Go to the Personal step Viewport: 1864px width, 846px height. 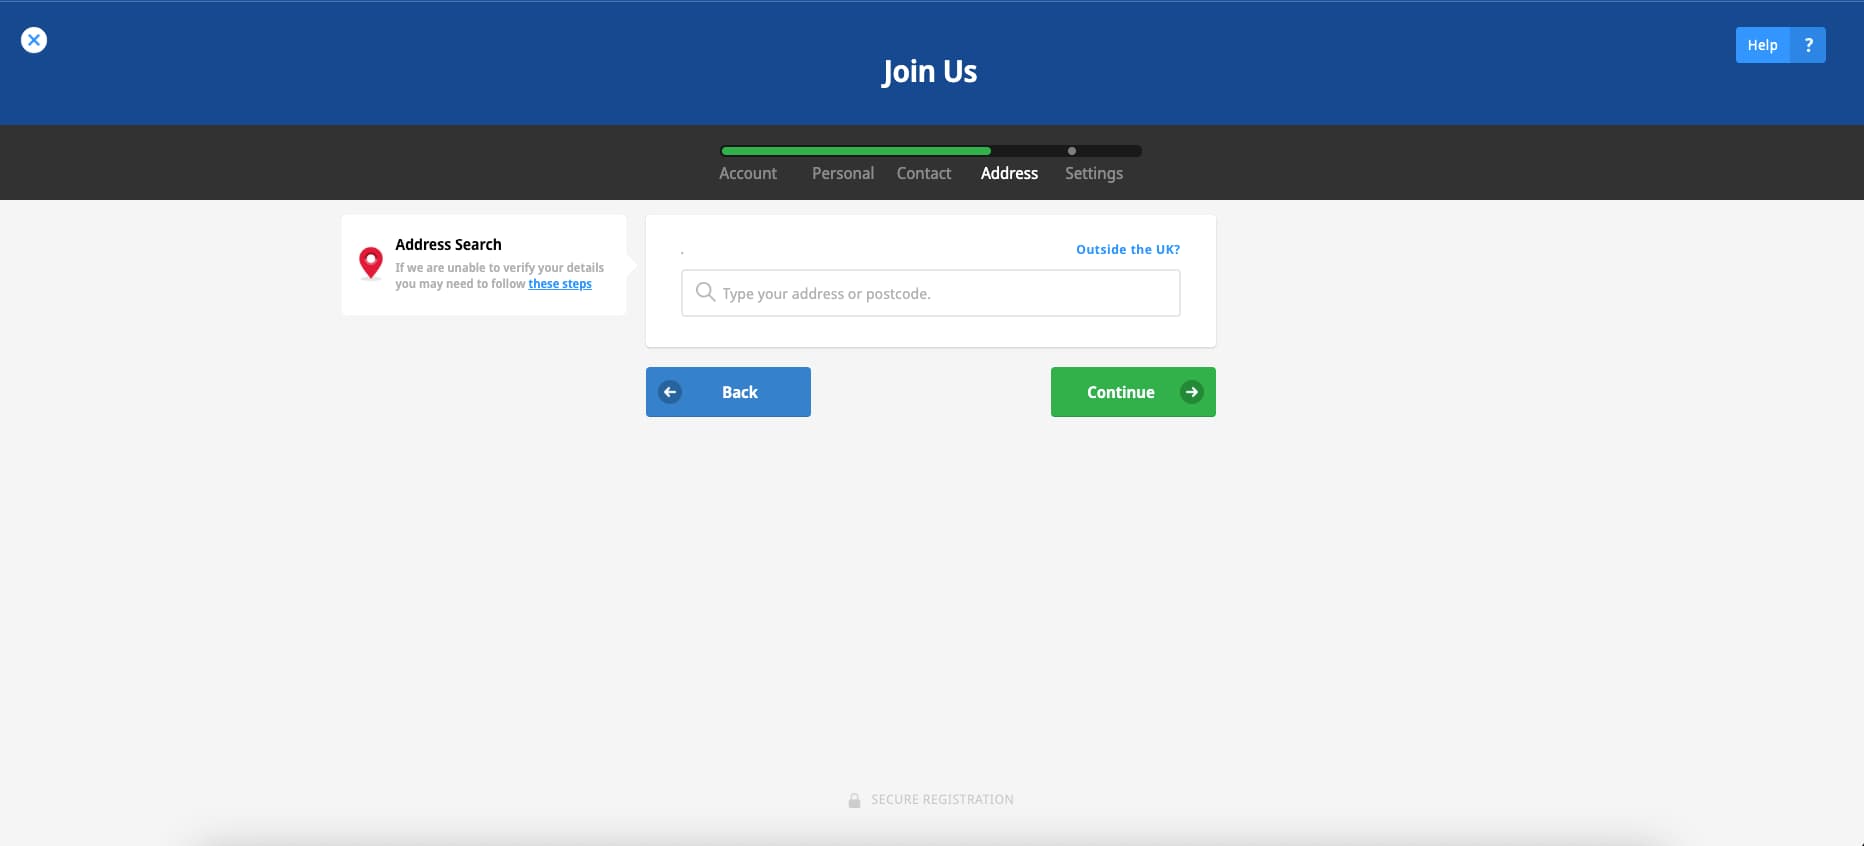(x=843, y=173)
